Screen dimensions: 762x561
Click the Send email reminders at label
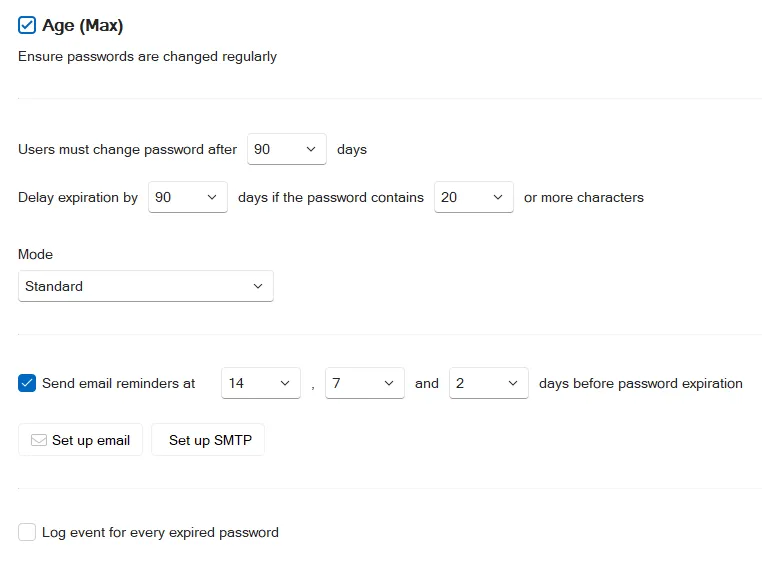tap(119, 384)
